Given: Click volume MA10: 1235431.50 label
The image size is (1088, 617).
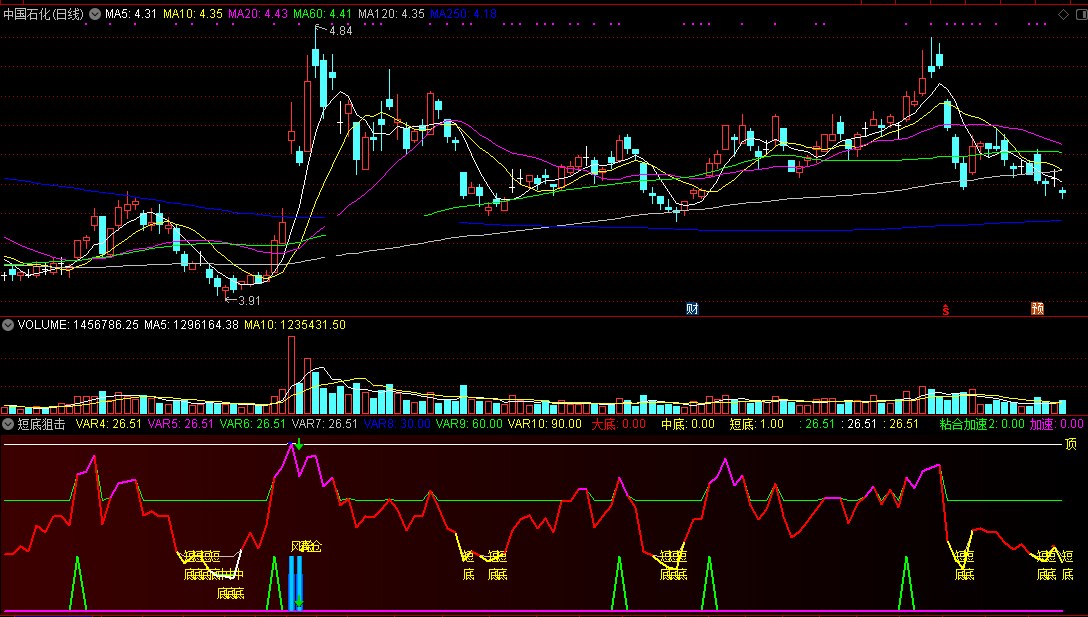Looking at the screenshot, I should [295, 325].
